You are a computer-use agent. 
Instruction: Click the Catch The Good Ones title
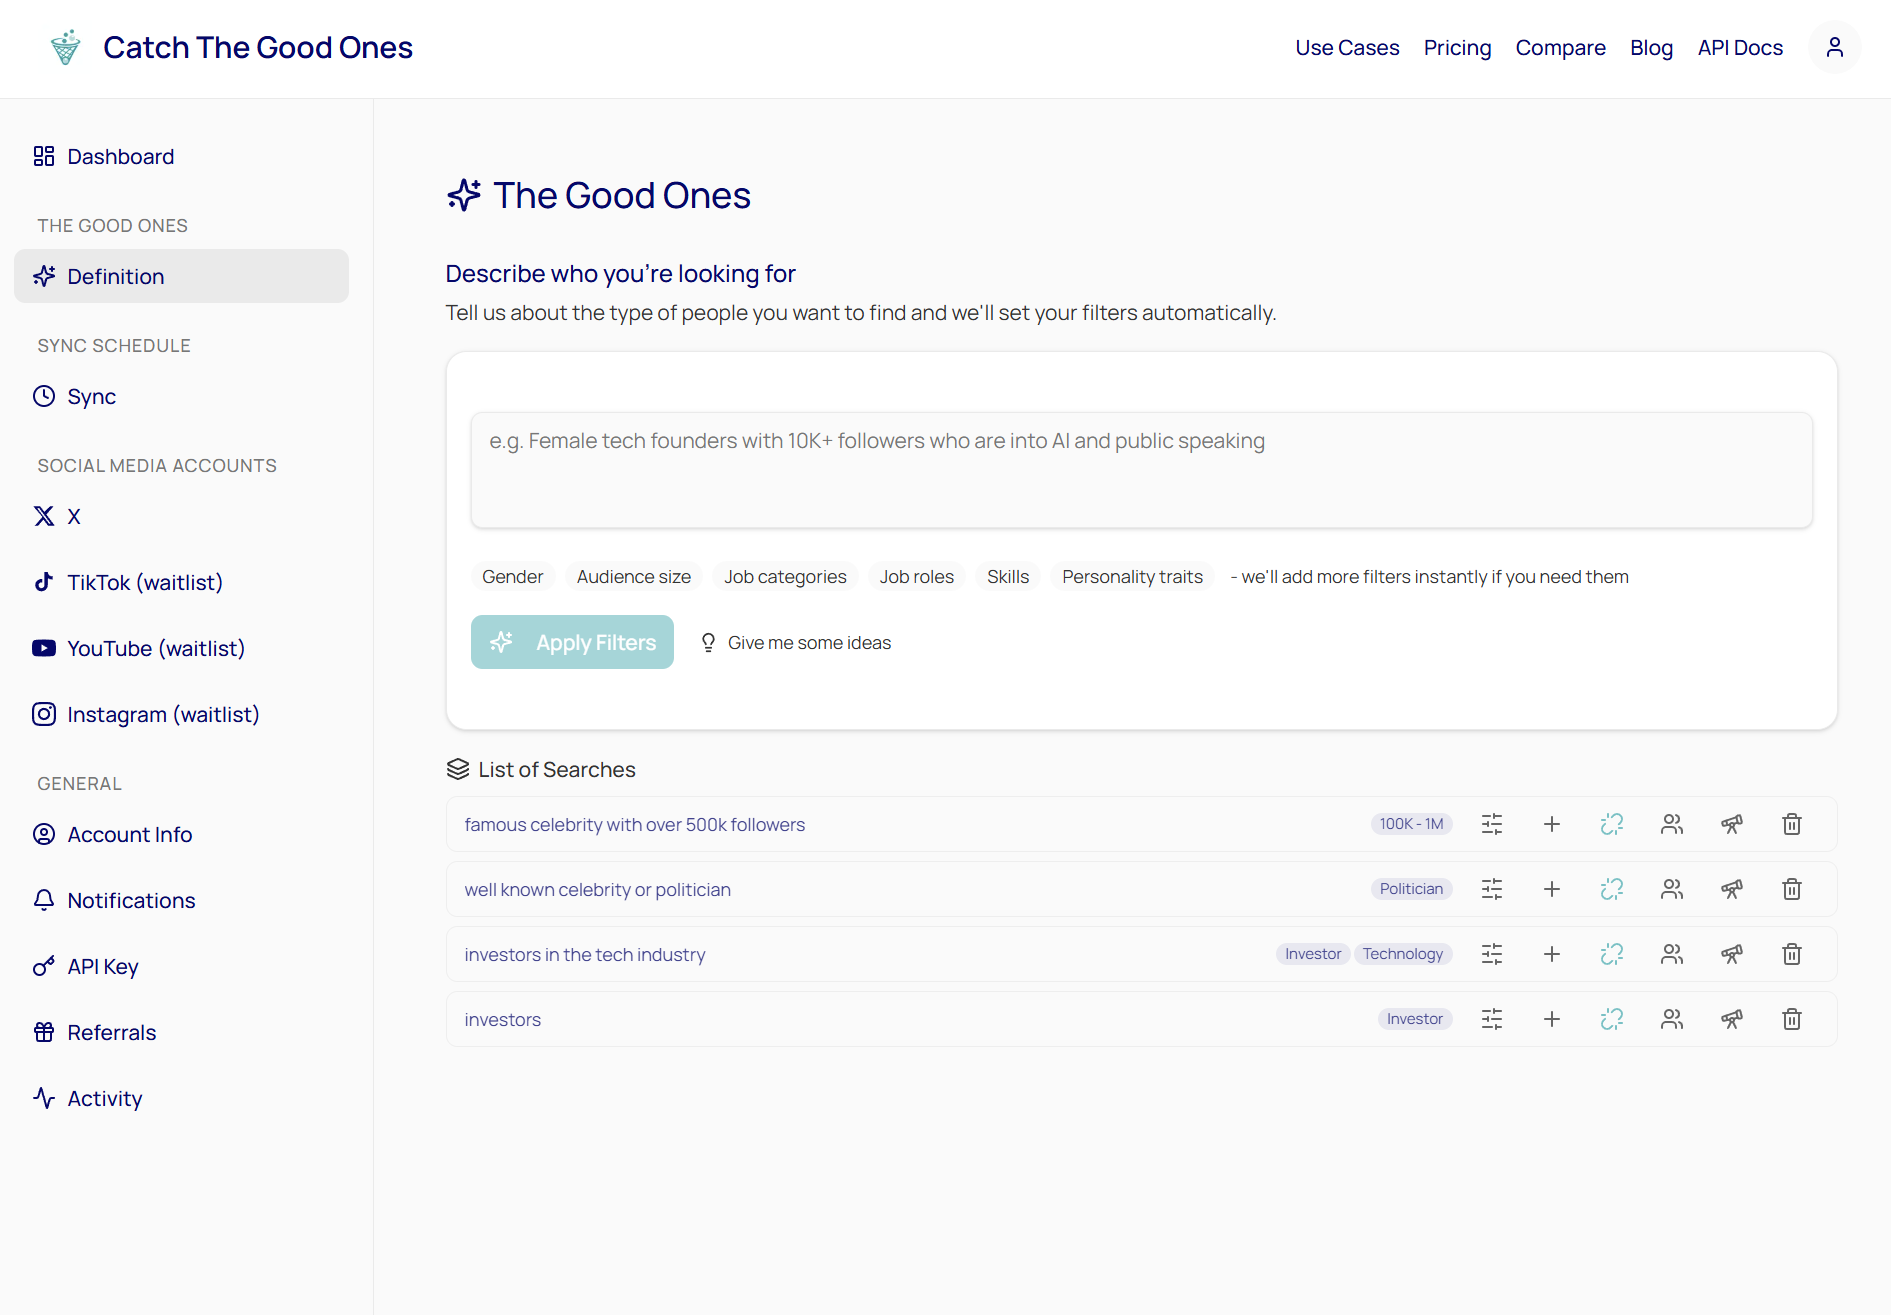pos(258,48)
